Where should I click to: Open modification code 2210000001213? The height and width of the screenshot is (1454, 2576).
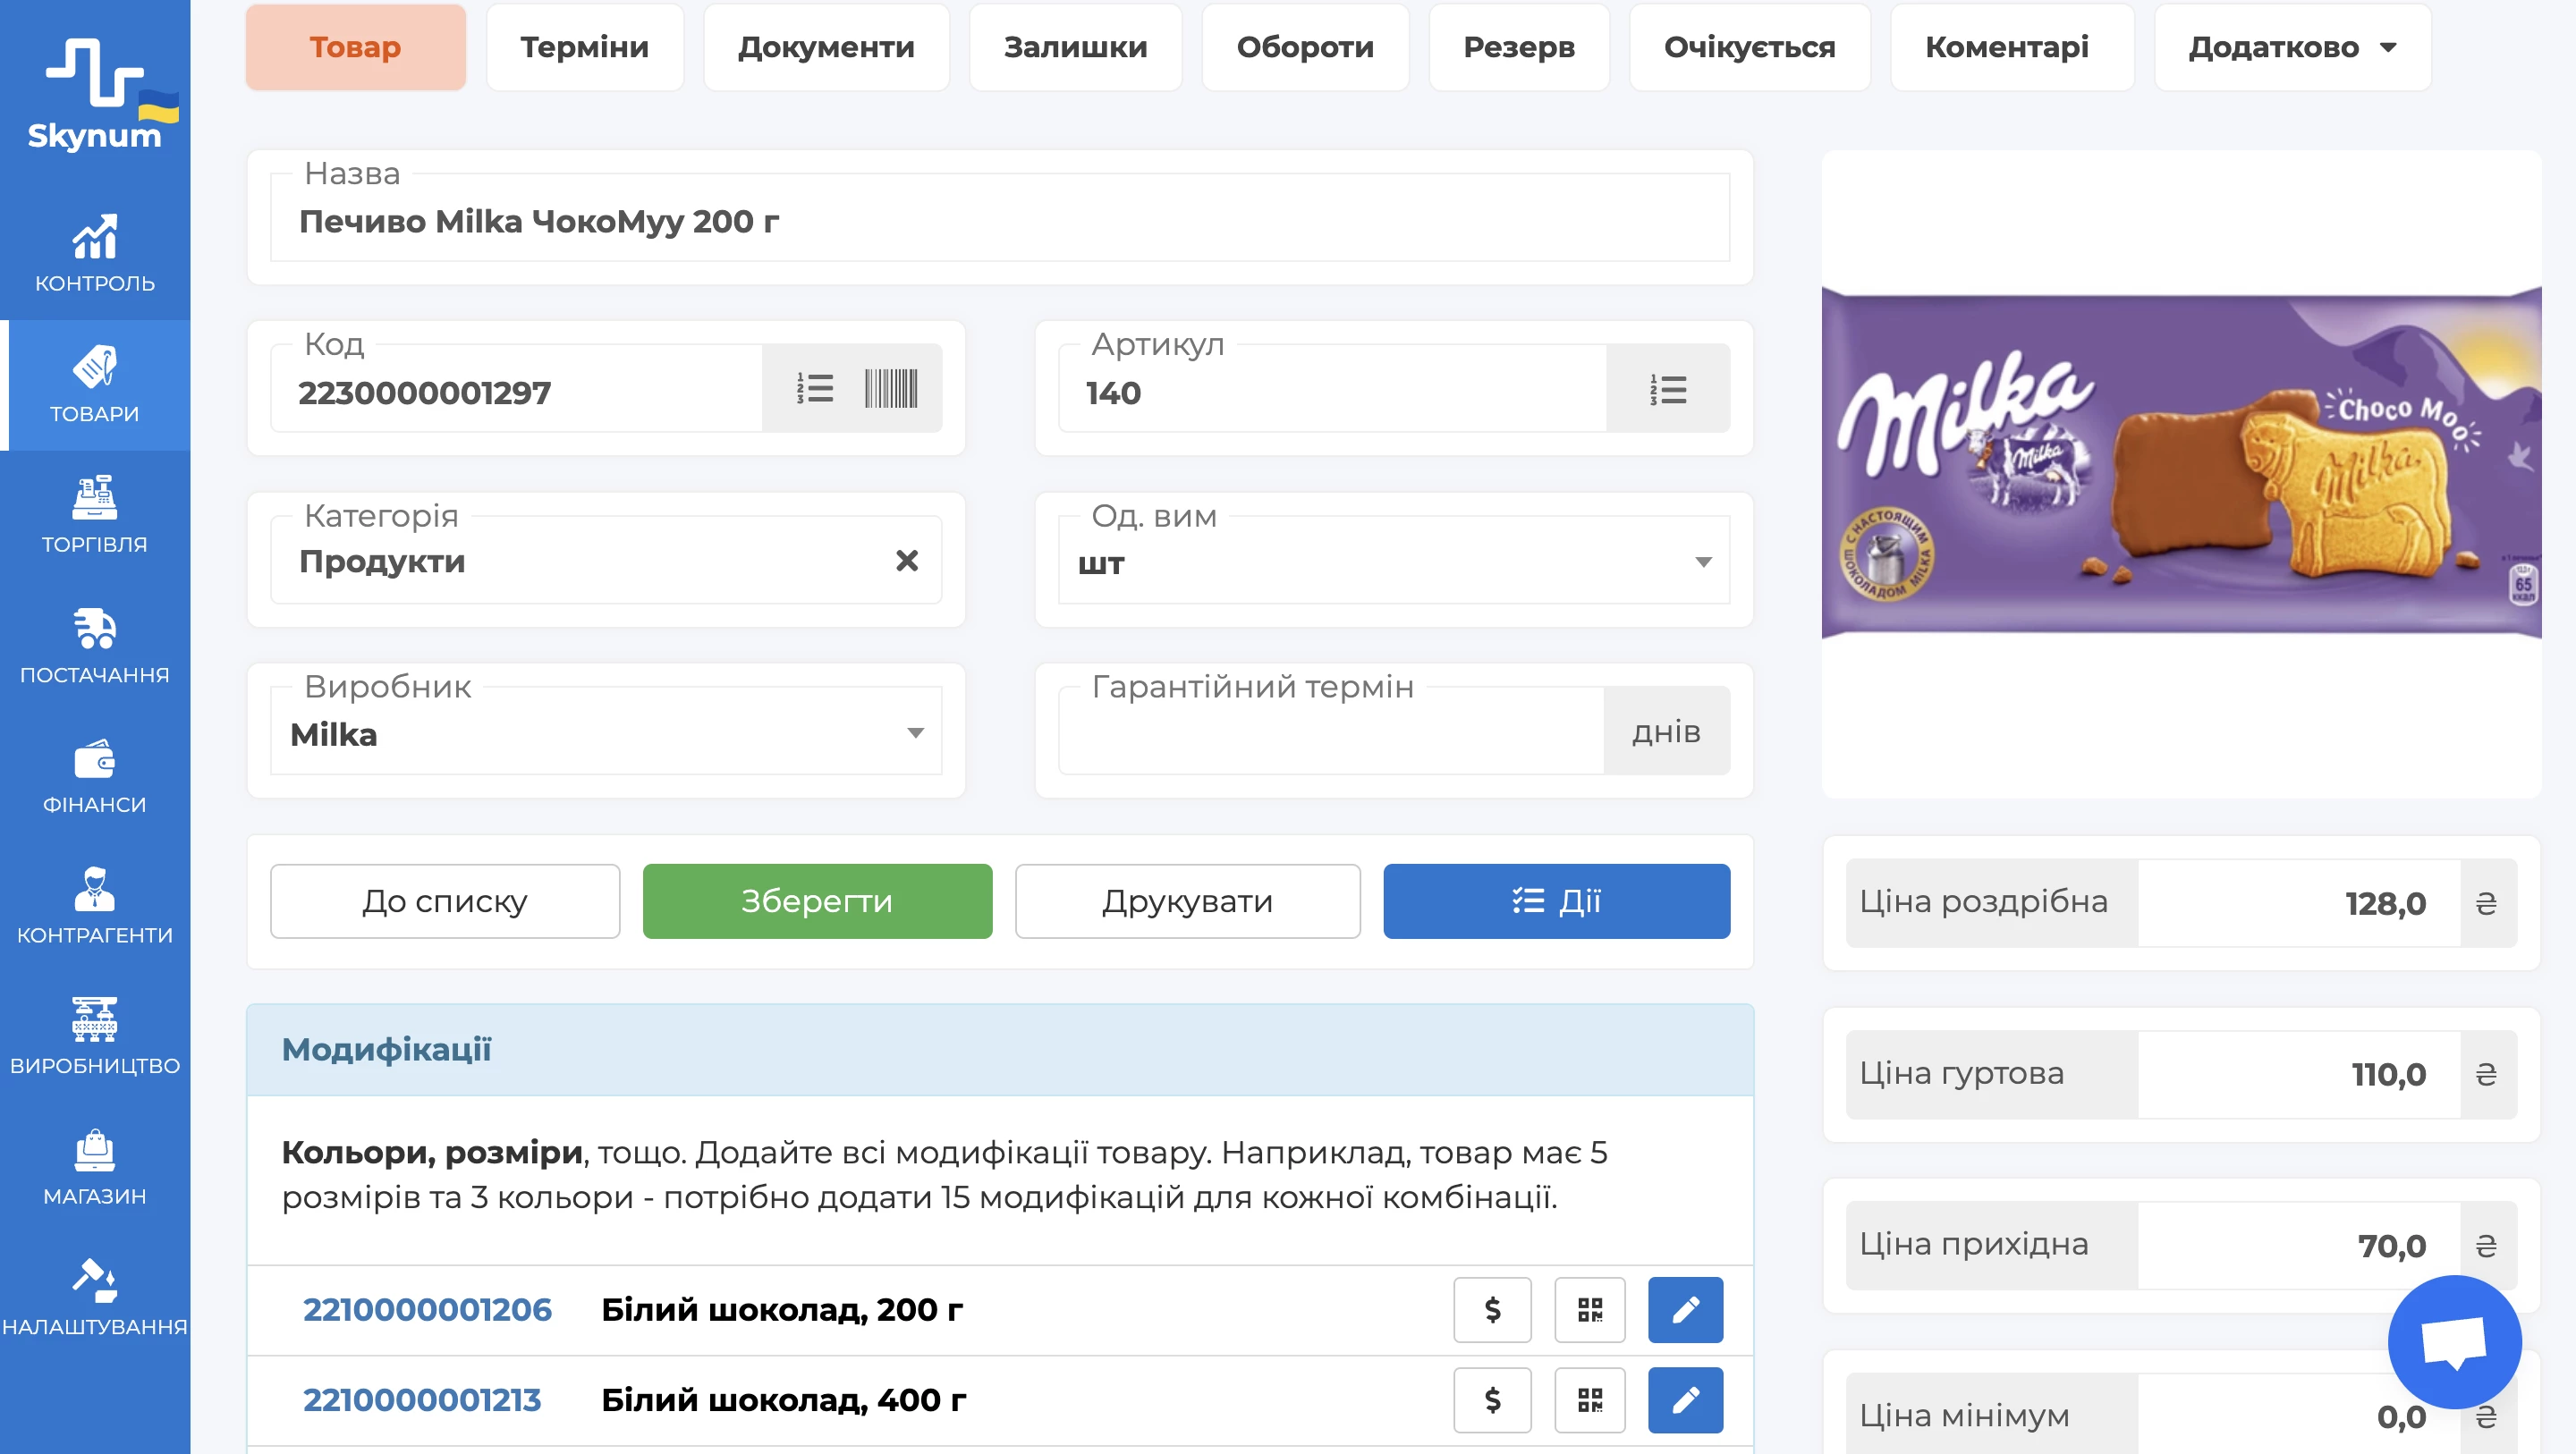point(421,1400)
